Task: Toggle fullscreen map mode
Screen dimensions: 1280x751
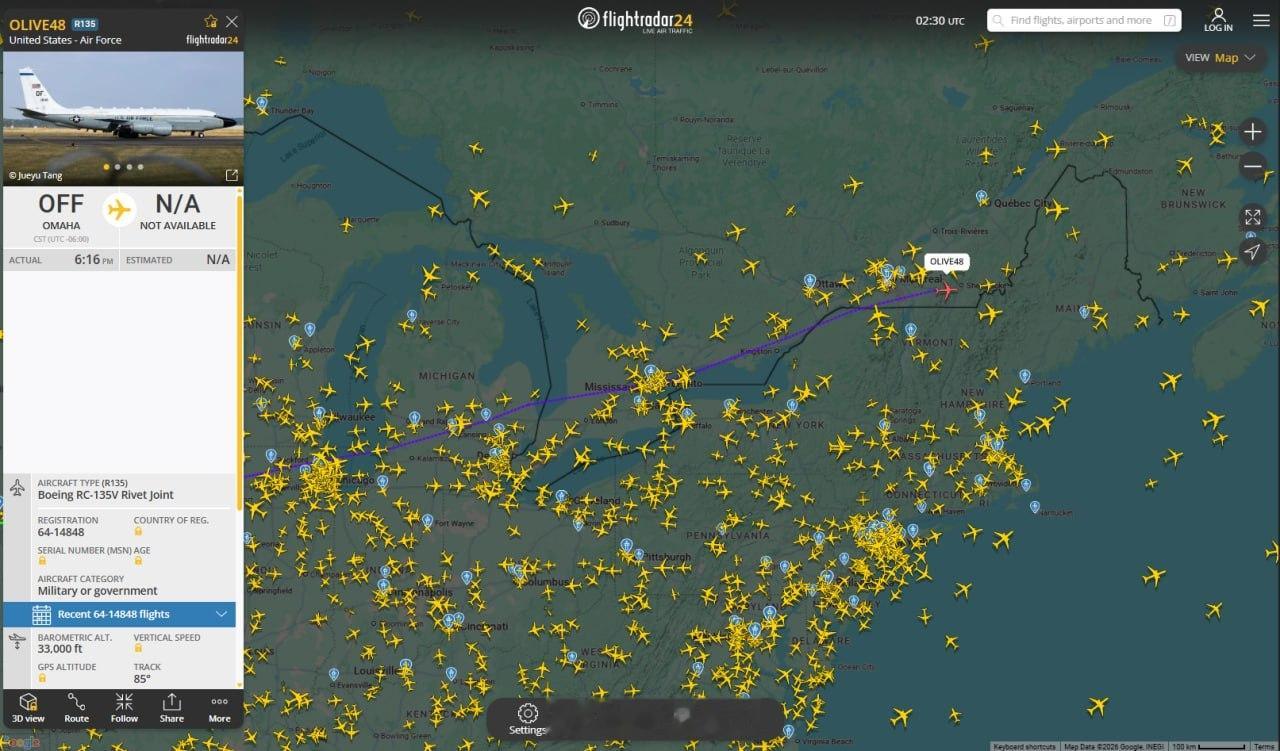Action: click(1253, 217)
